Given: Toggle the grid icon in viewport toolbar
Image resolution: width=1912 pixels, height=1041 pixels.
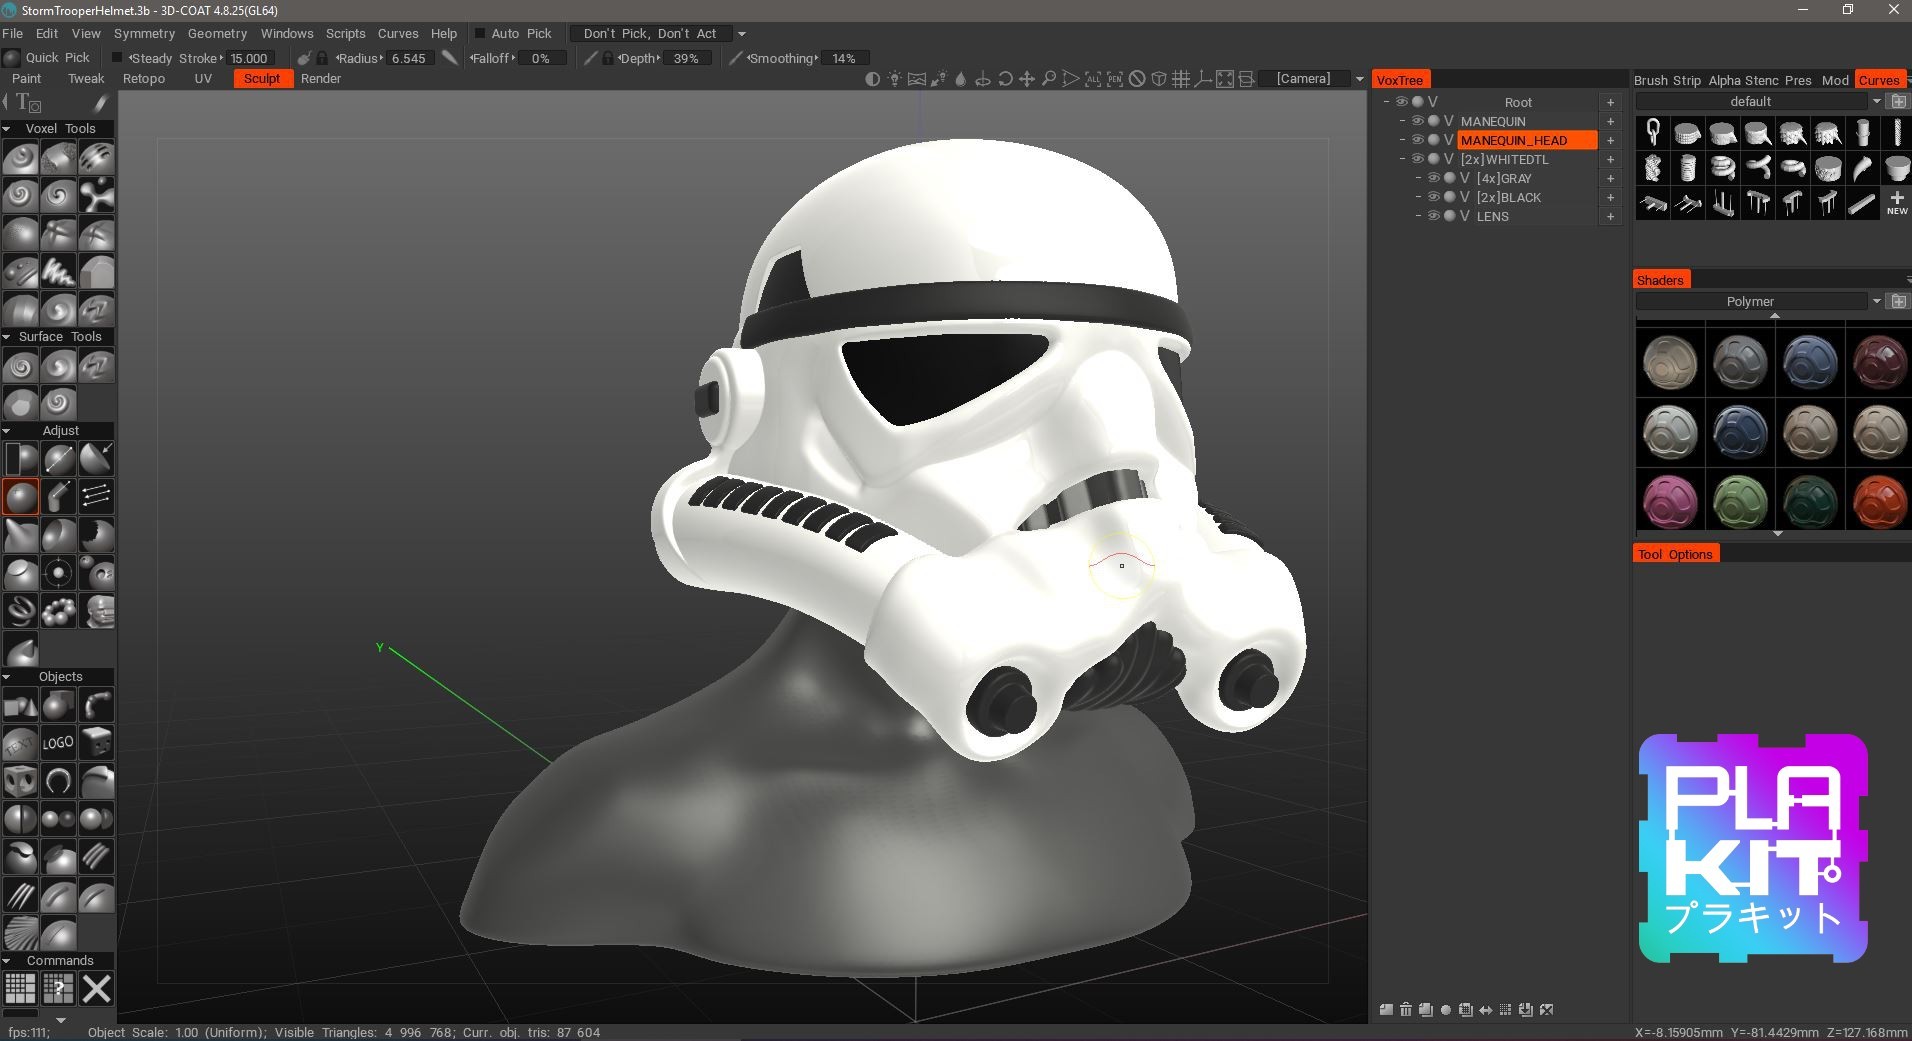Looking at the screenshot, I should click(x=1181, y=79).
